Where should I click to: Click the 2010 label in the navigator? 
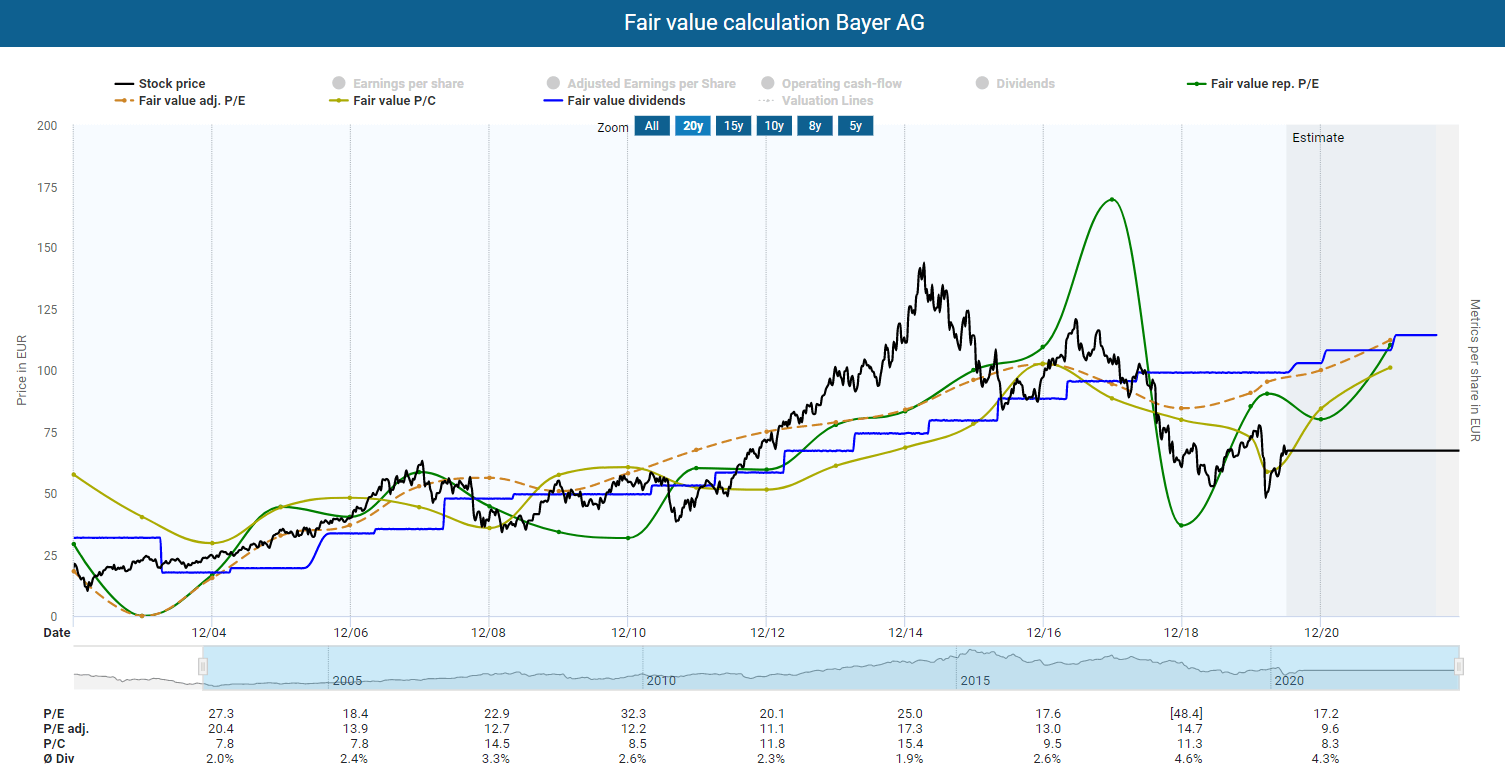click(662, 681)
